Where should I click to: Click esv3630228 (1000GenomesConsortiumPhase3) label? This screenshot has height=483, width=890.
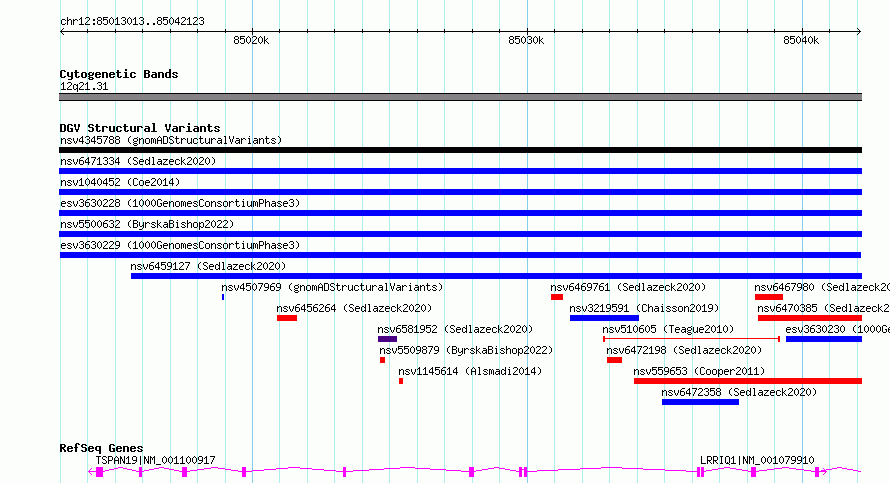pyautogui.click(x=180, y=203)
